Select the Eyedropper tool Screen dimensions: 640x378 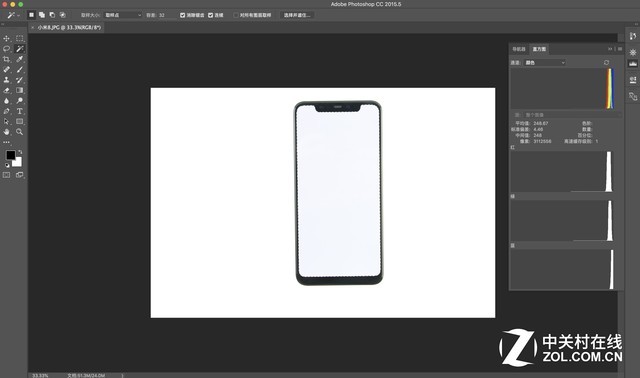19,59
